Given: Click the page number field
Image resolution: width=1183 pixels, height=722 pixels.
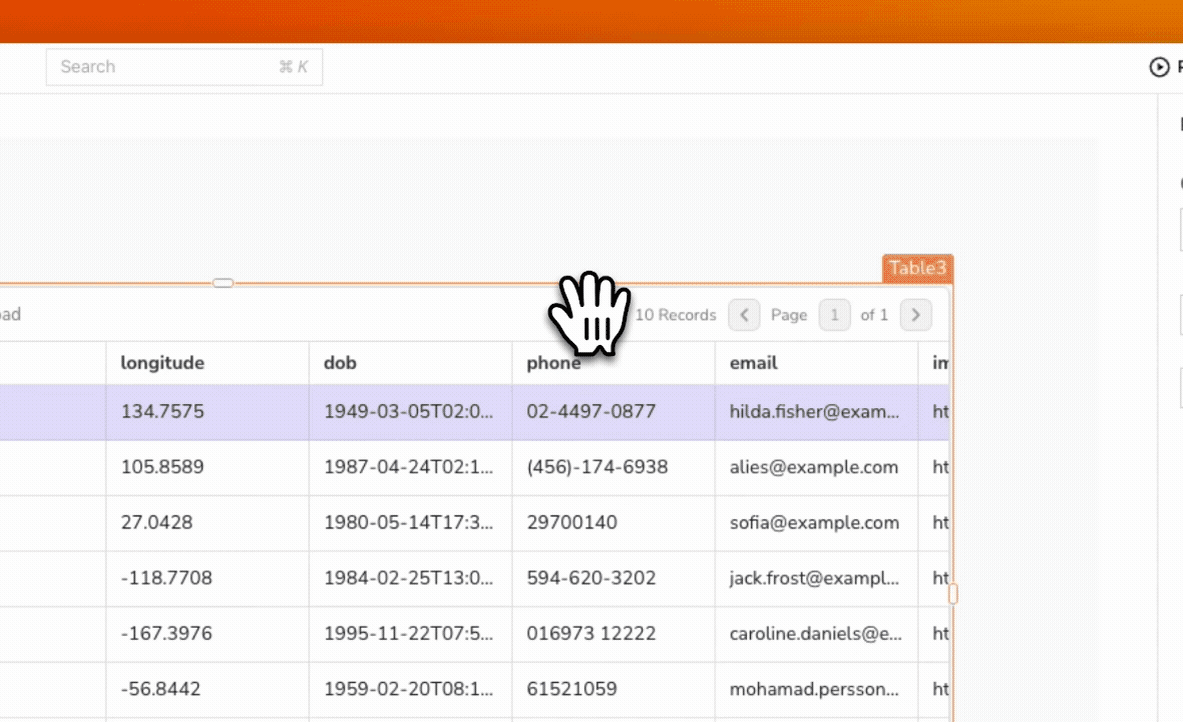Looking at the screenshot, I should coord(834,315).
